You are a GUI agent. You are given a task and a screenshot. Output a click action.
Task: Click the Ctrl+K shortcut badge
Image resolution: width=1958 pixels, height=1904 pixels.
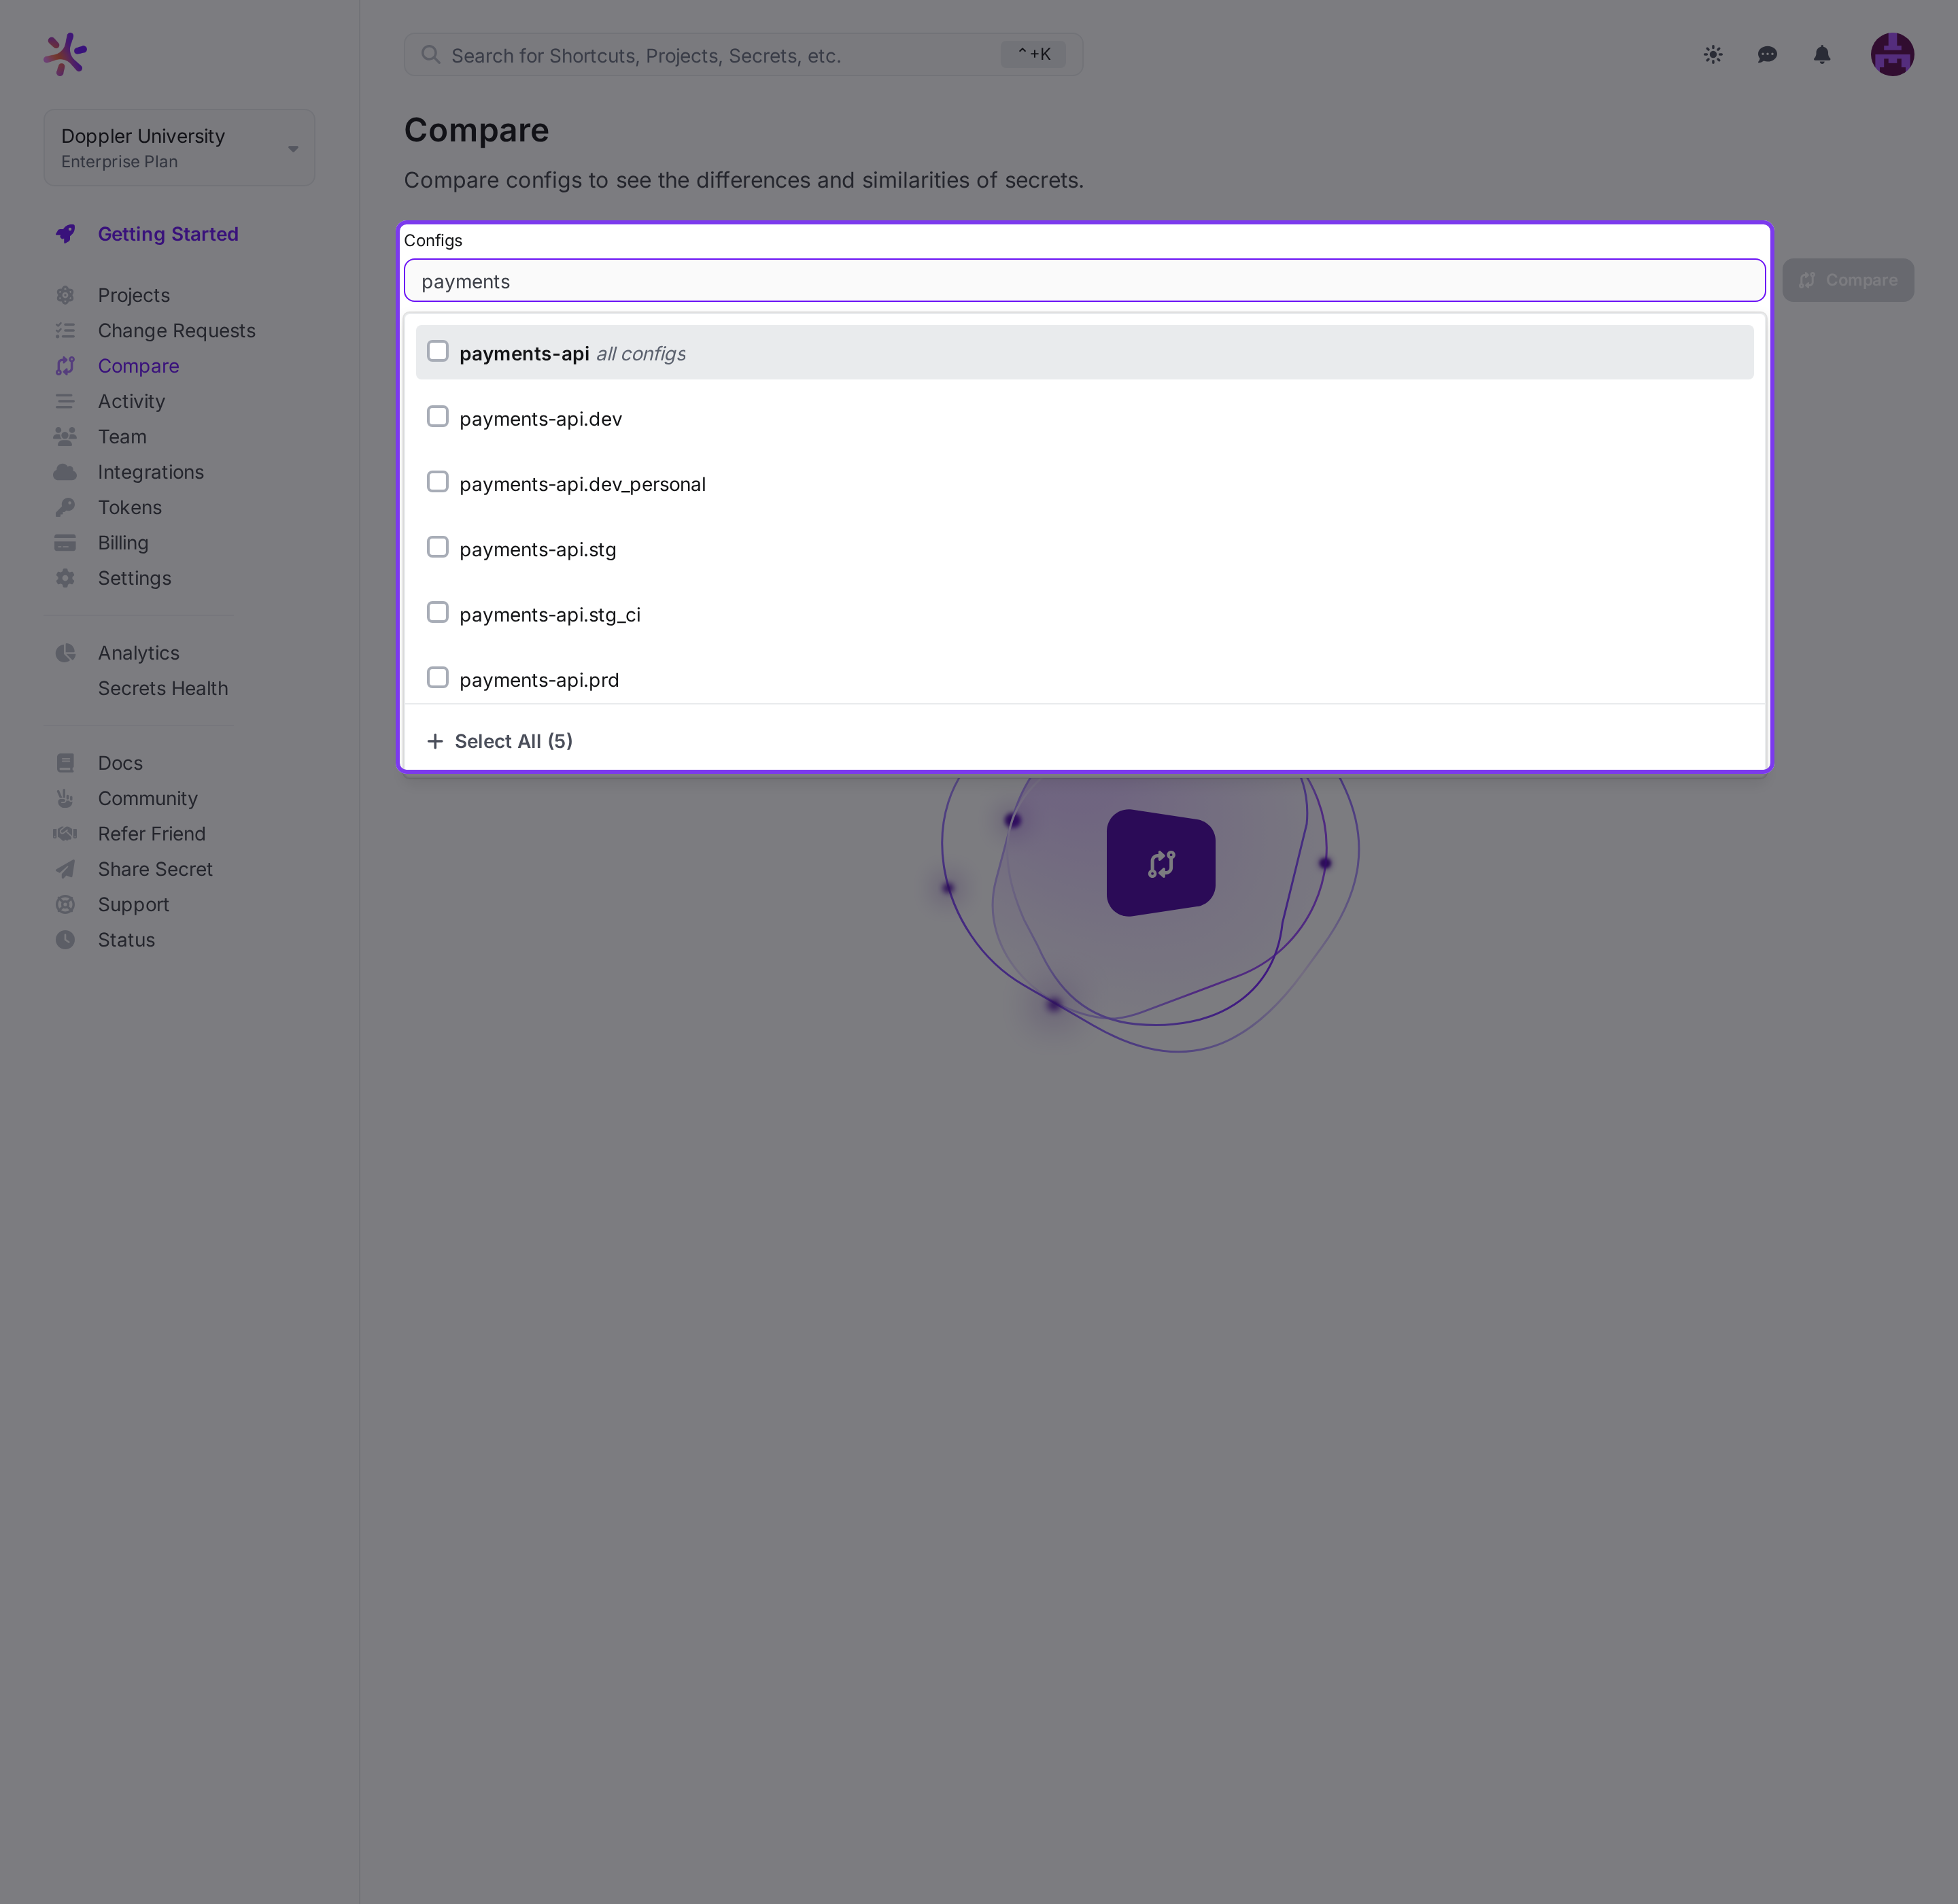pyautogui.click(x=1033, y=55)
